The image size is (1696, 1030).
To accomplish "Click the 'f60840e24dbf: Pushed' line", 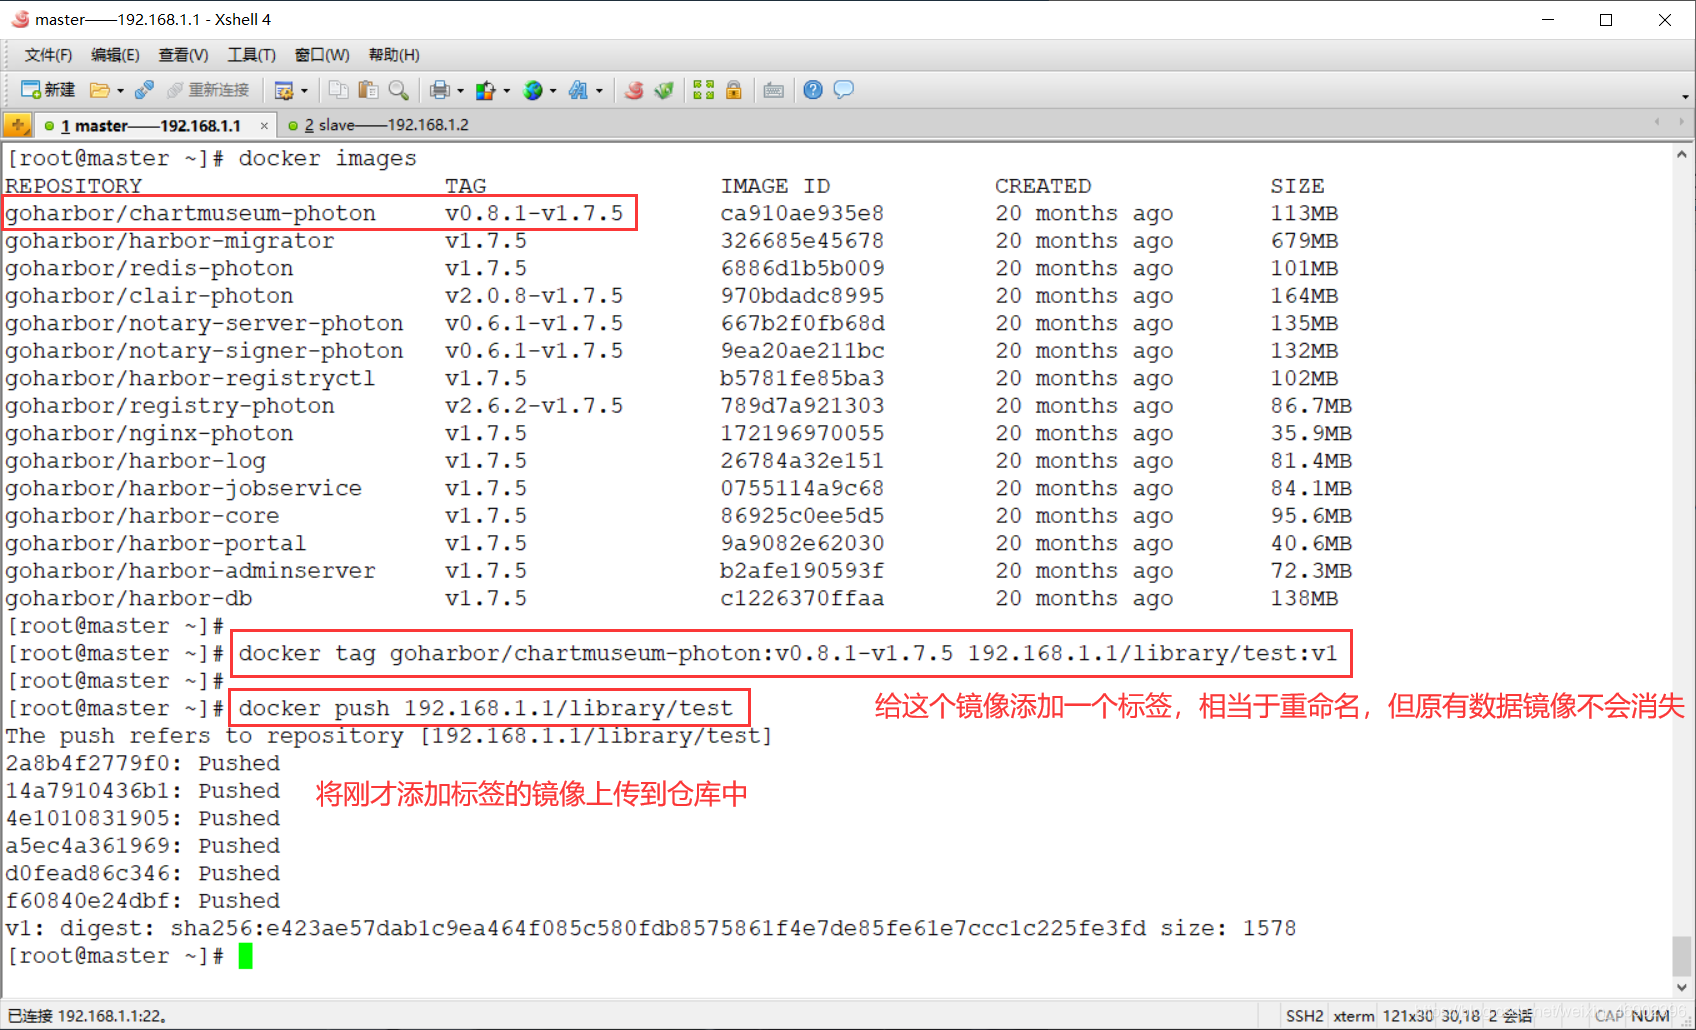I will 143,901.
